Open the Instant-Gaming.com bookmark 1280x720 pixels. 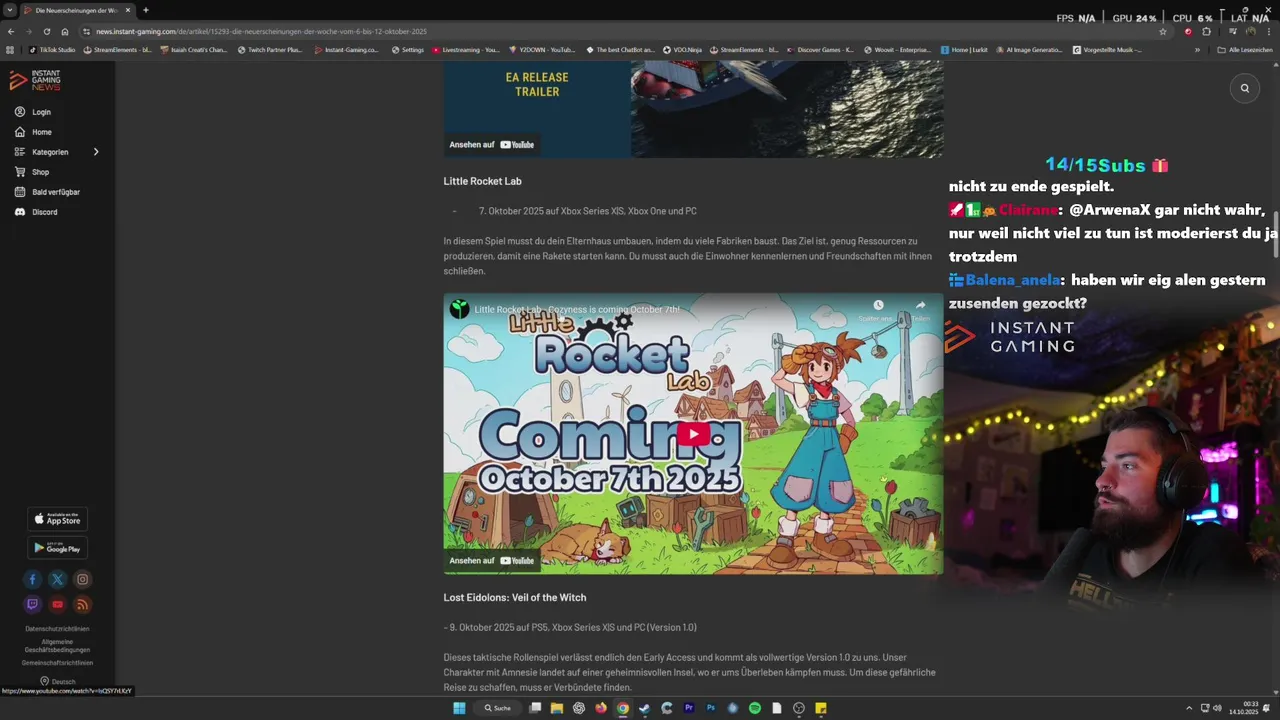point(347,49)
